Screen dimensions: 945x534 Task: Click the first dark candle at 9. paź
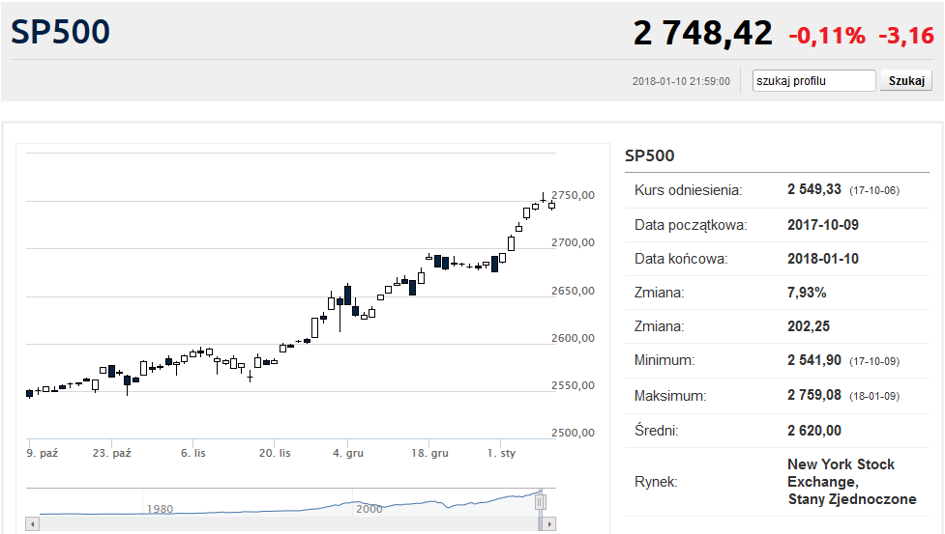coord(29,393)
